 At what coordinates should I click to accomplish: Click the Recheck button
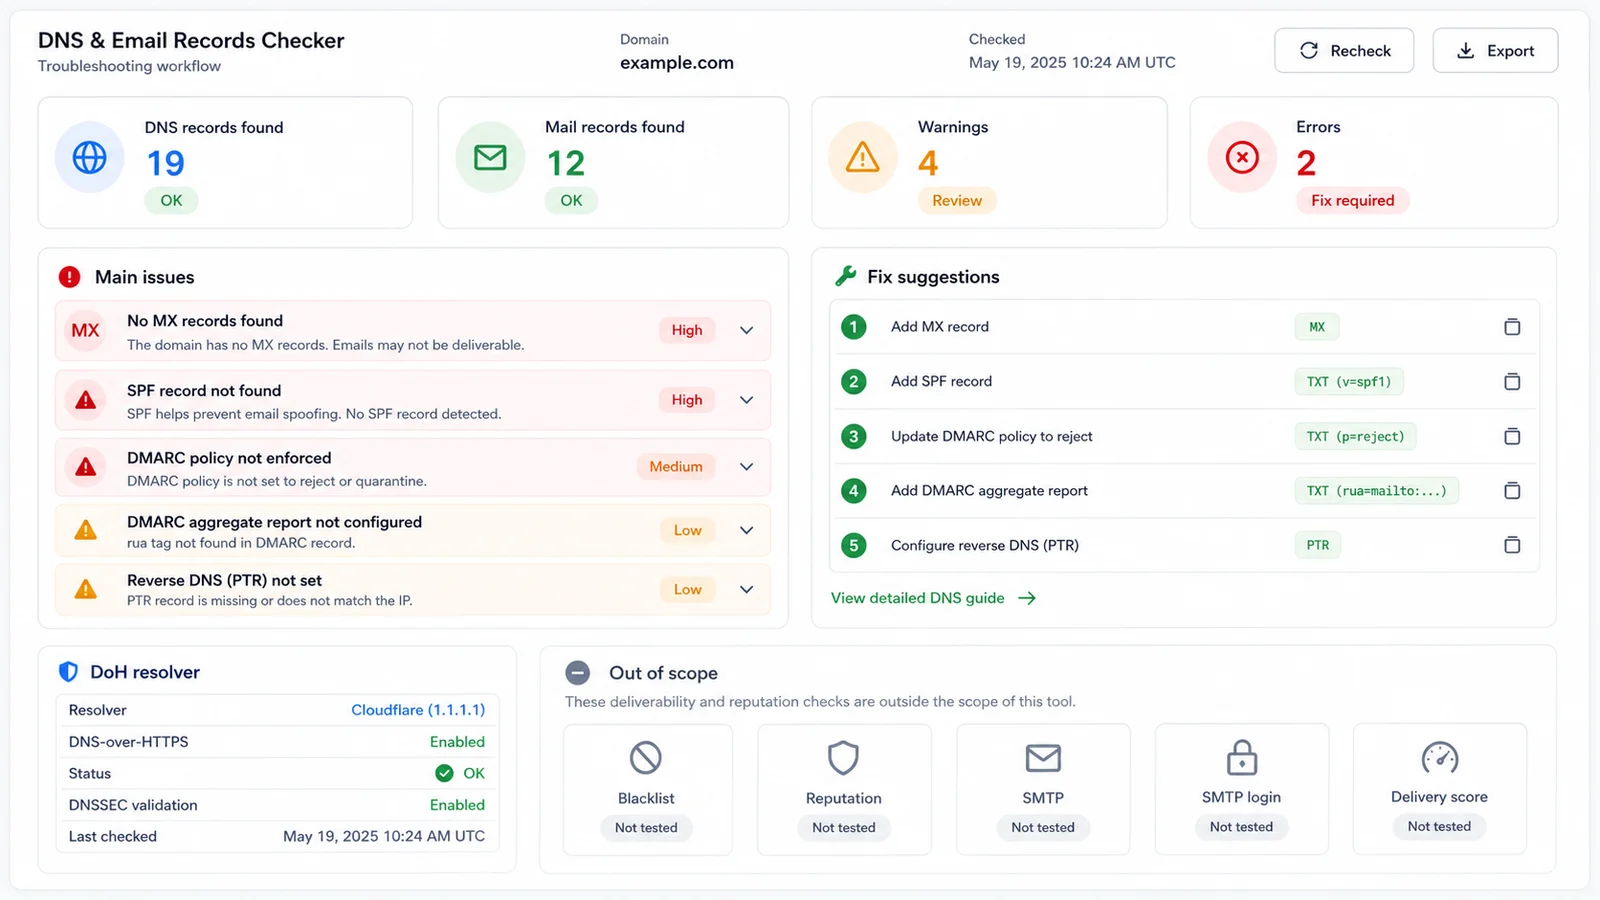(1344, 51)
